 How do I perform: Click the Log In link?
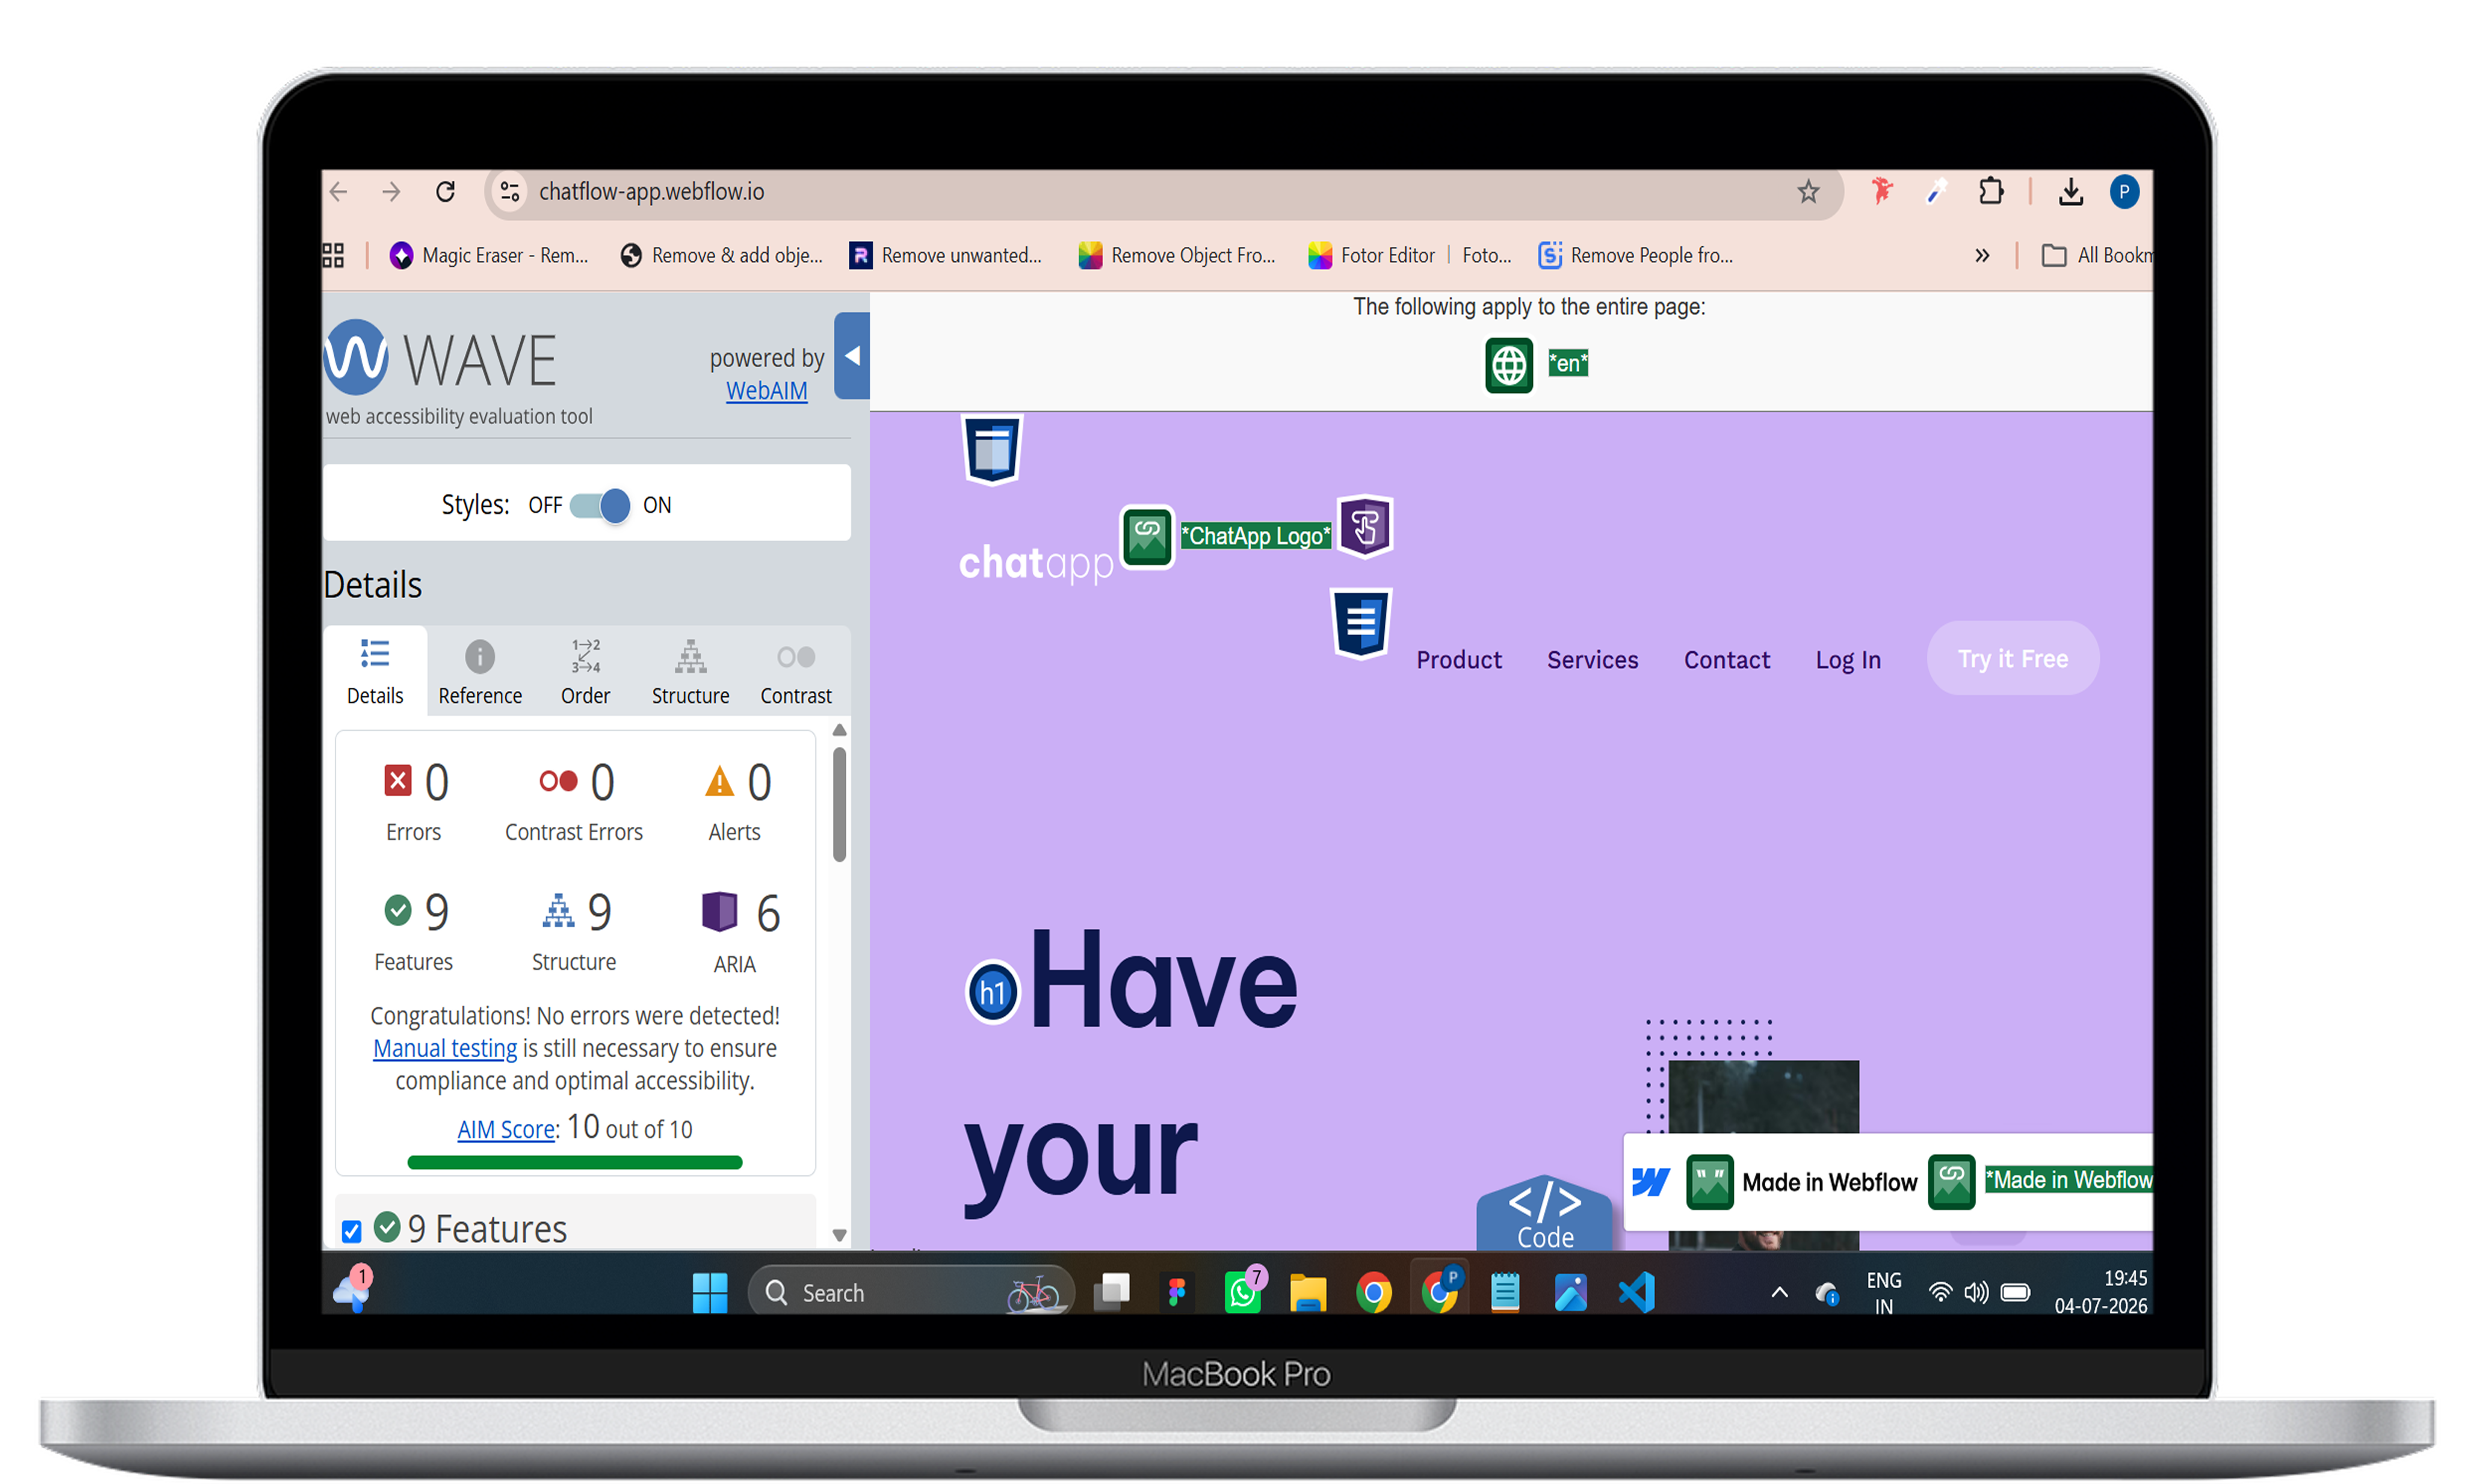(1848, 660)
